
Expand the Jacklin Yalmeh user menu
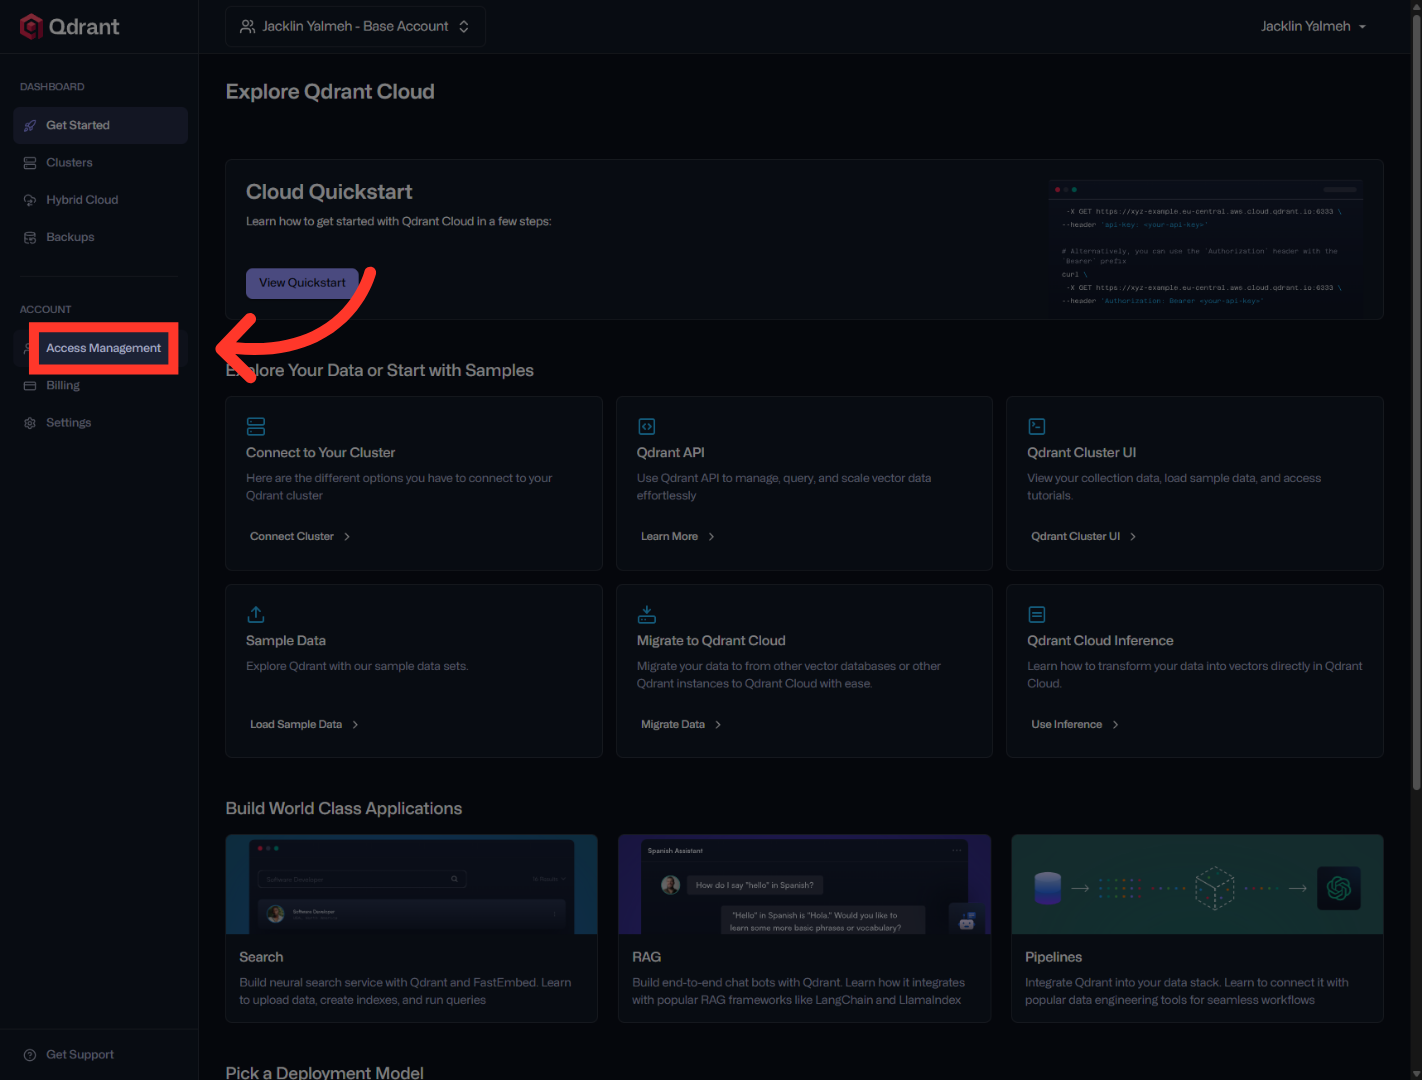[x=1313, y=26]
